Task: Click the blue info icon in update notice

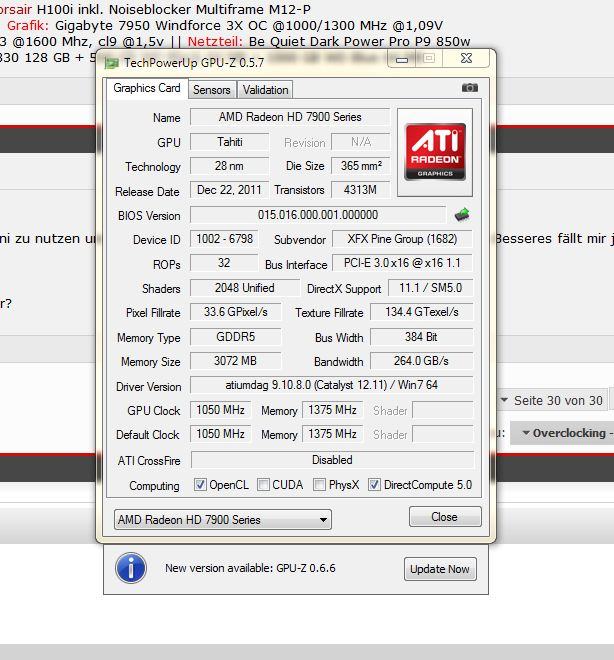Action: 130,568
